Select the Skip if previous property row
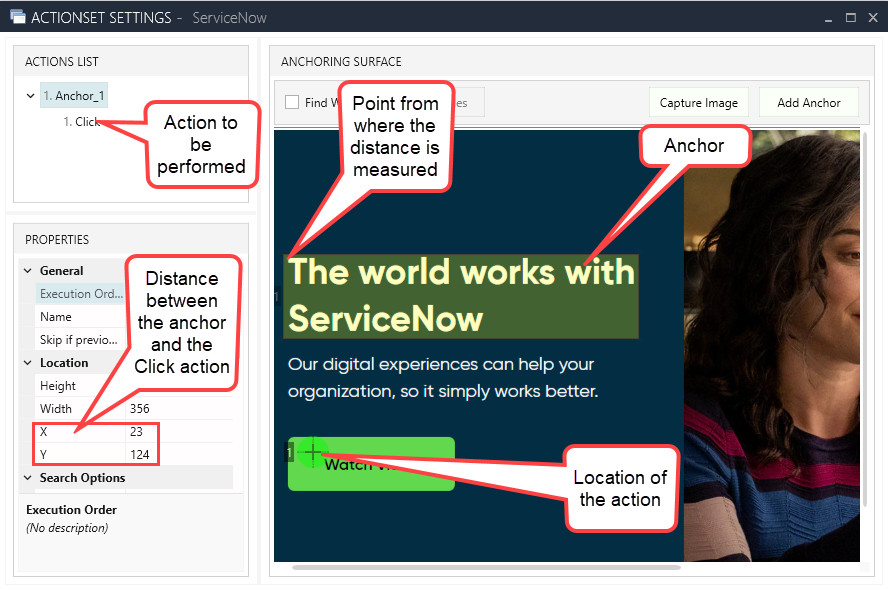This screenshot has width=888, height=590. (x=80, y=340)
